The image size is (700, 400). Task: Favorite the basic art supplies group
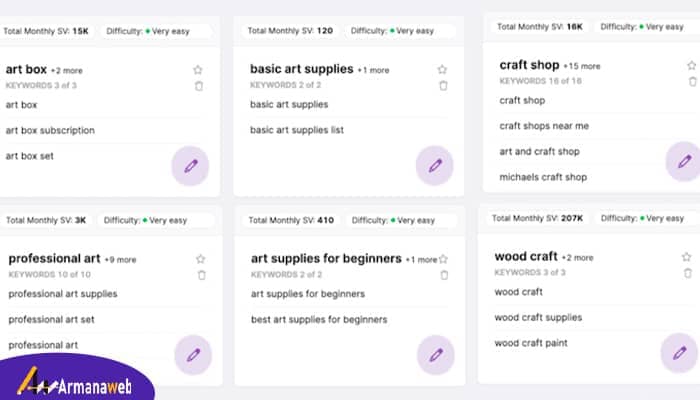(442, 69)
